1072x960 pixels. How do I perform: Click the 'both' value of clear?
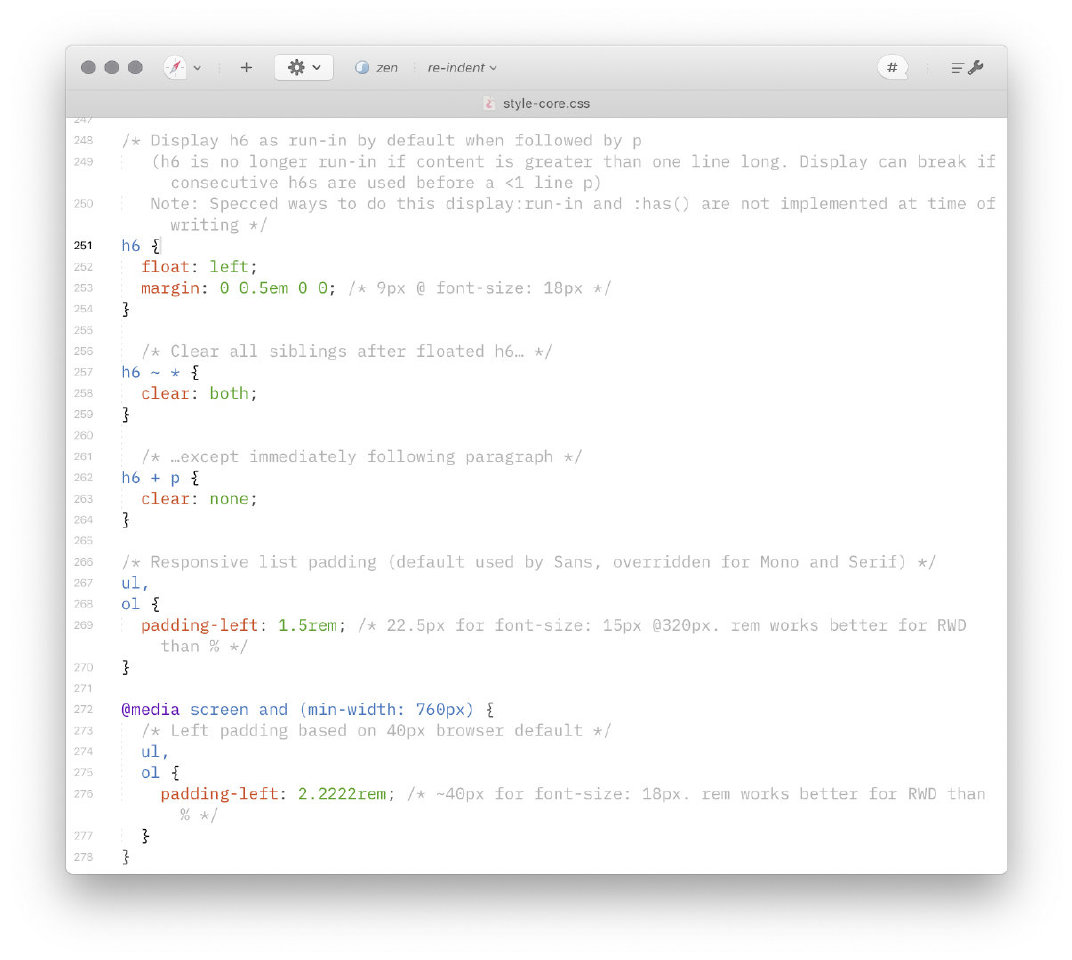pyautogui.click(x=229, y=393)
